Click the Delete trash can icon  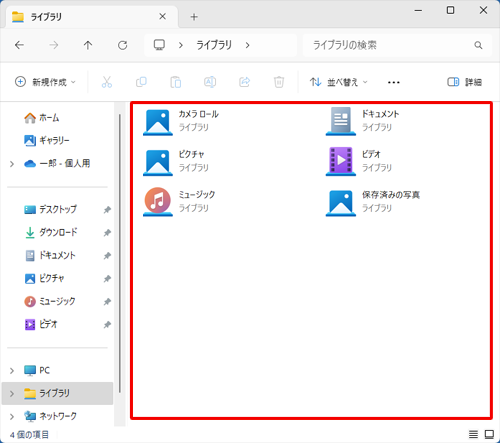(279, 82)
